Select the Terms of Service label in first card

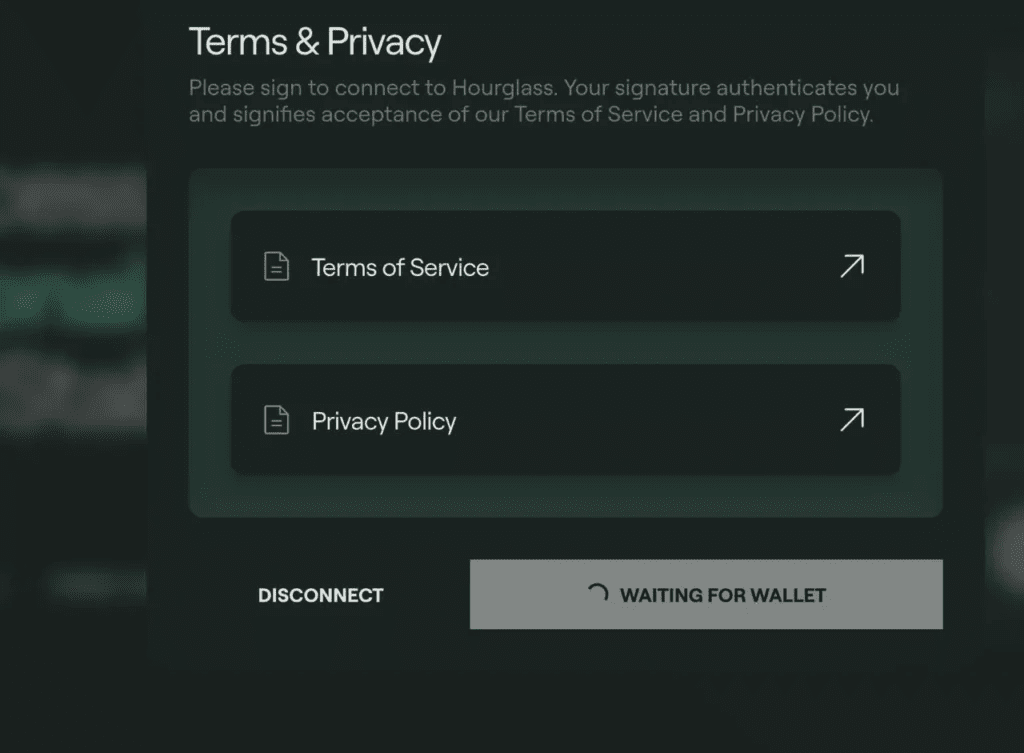click(400, 267)
